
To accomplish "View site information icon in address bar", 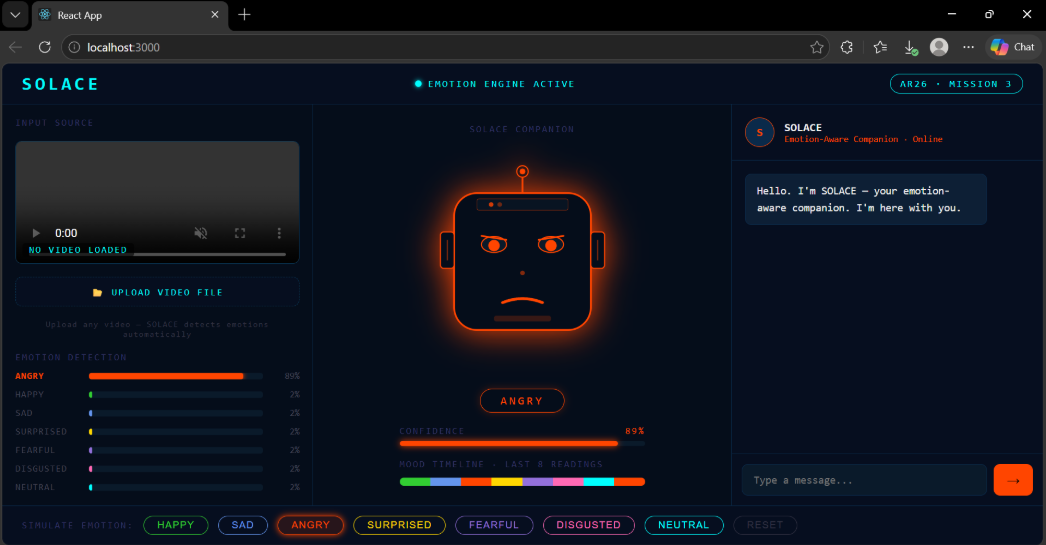I will click(x=74, y=47).
